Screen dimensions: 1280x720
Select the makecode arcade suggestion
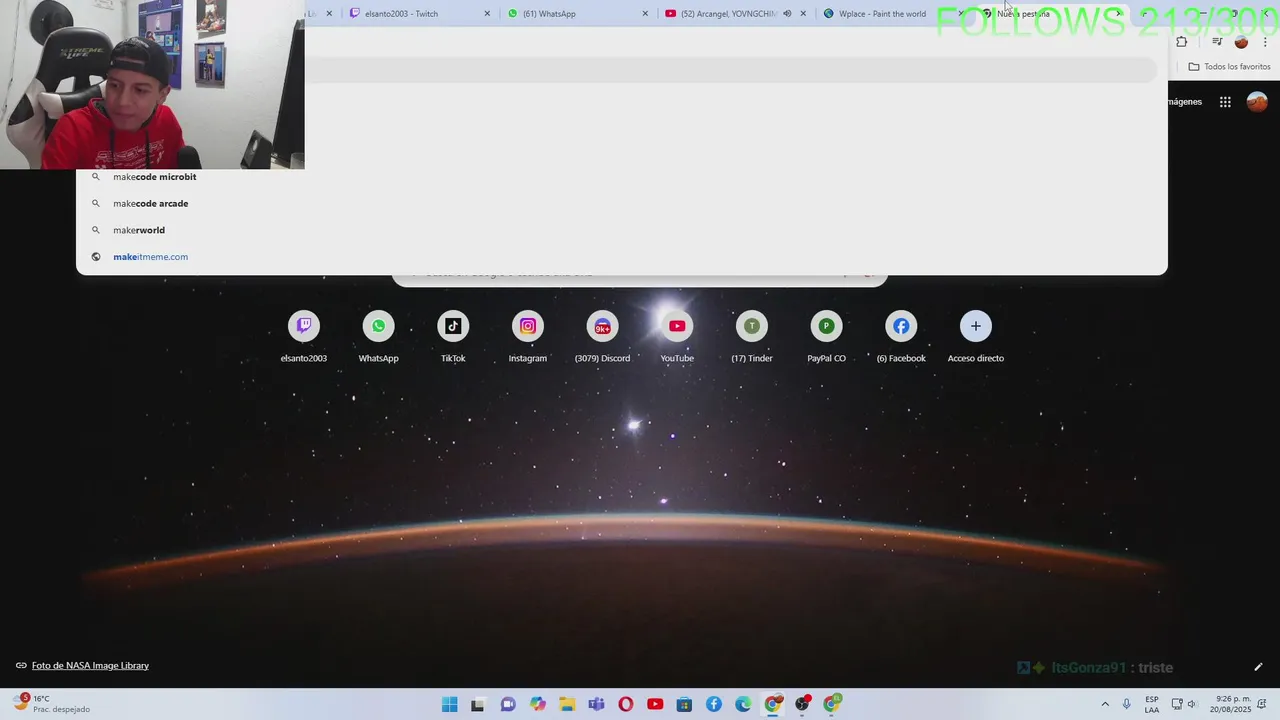pos(621,204)
